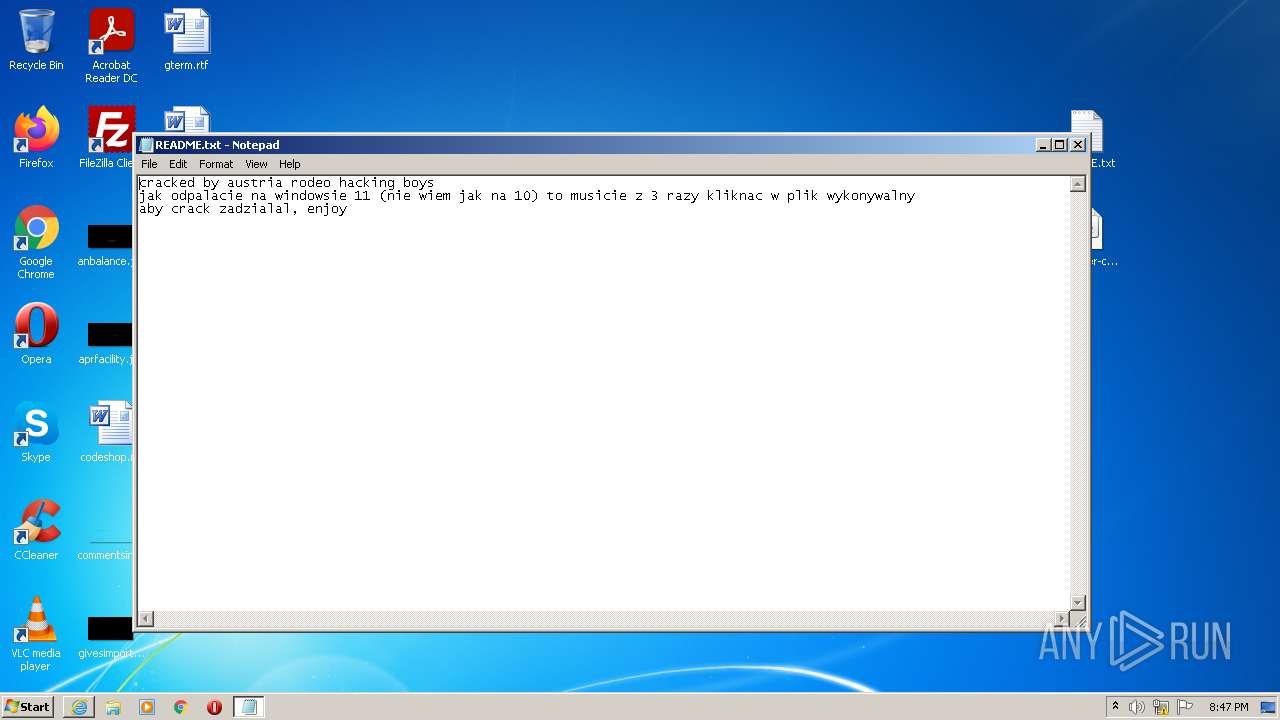Launch Skype from the desktop

36,432
